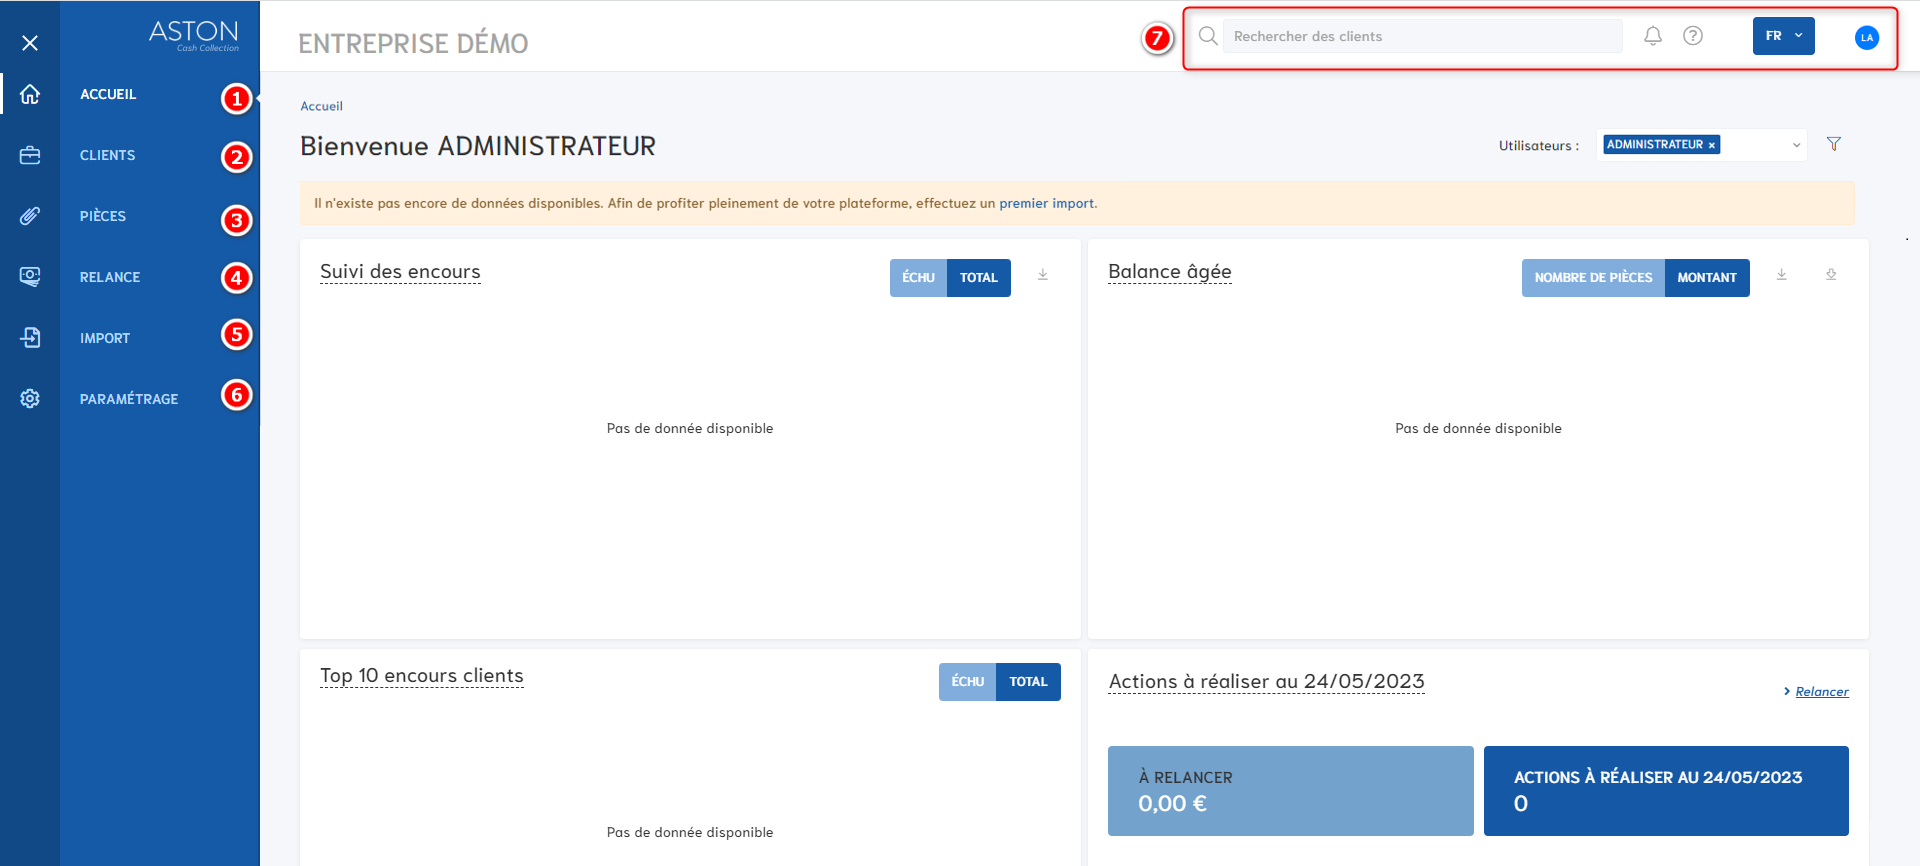
Task: Click the filter funnel icon
Action: 1834,144
